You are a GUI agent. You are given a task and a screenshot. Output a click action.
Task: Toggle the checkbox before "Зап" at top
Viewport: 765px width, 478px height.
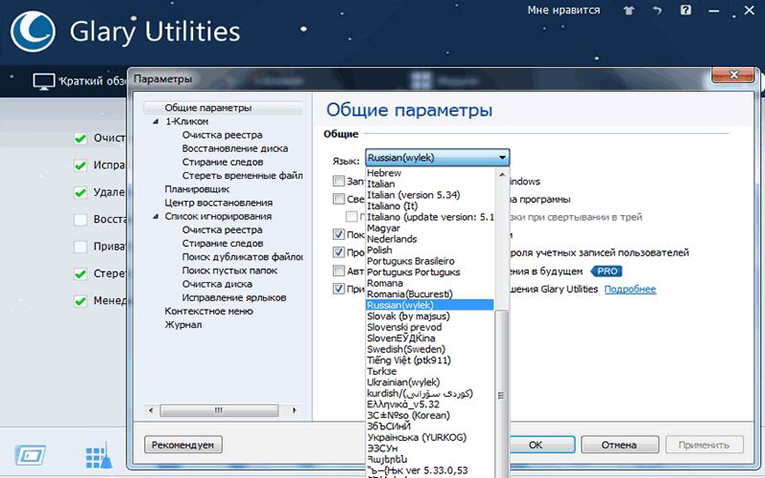[339, 181]
